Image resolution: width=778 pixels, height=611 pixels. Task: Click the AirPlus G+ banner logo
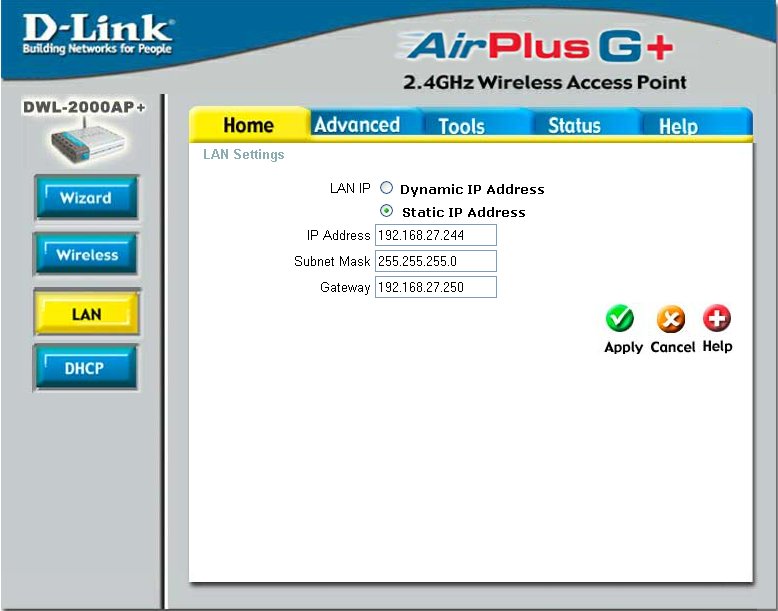pos(538,46)
